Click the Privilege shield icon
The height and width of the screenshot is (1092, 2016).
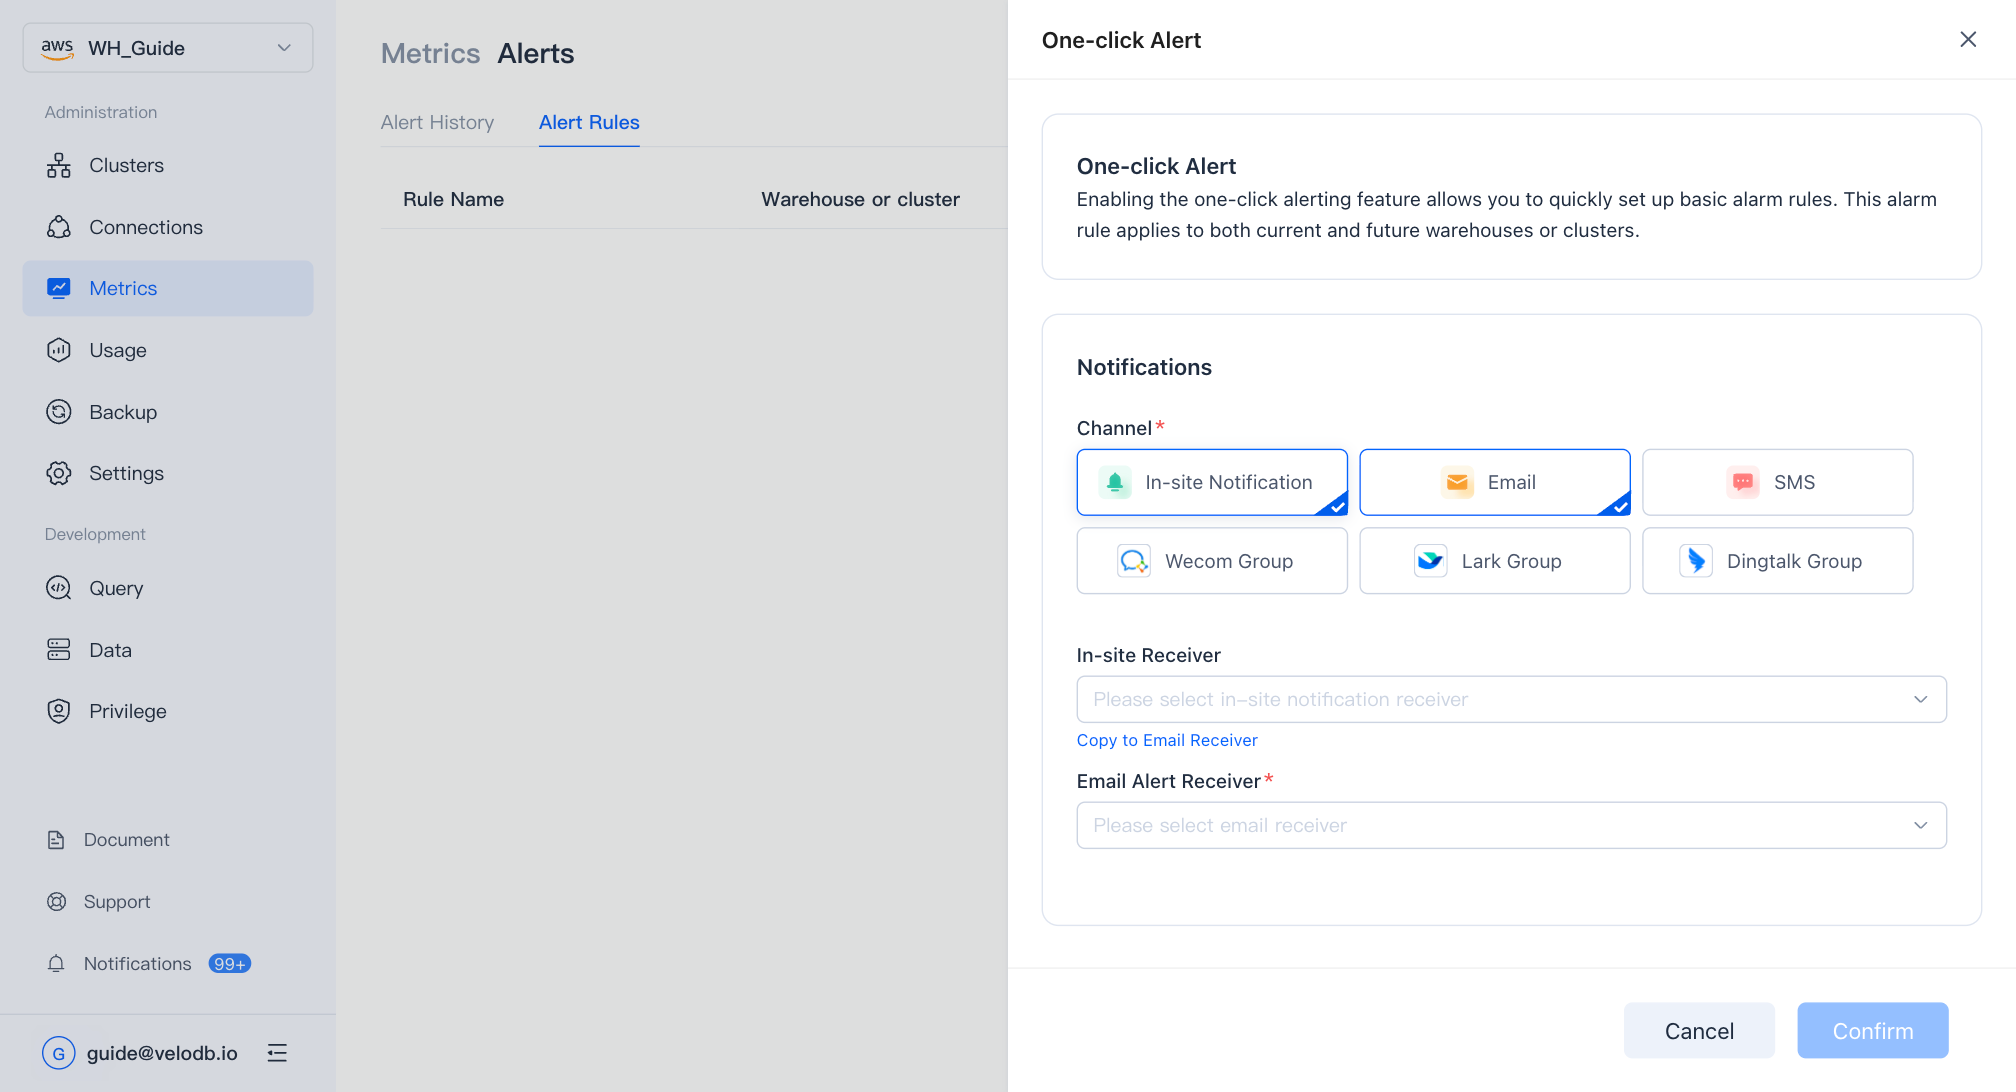[x=59, y=711]
